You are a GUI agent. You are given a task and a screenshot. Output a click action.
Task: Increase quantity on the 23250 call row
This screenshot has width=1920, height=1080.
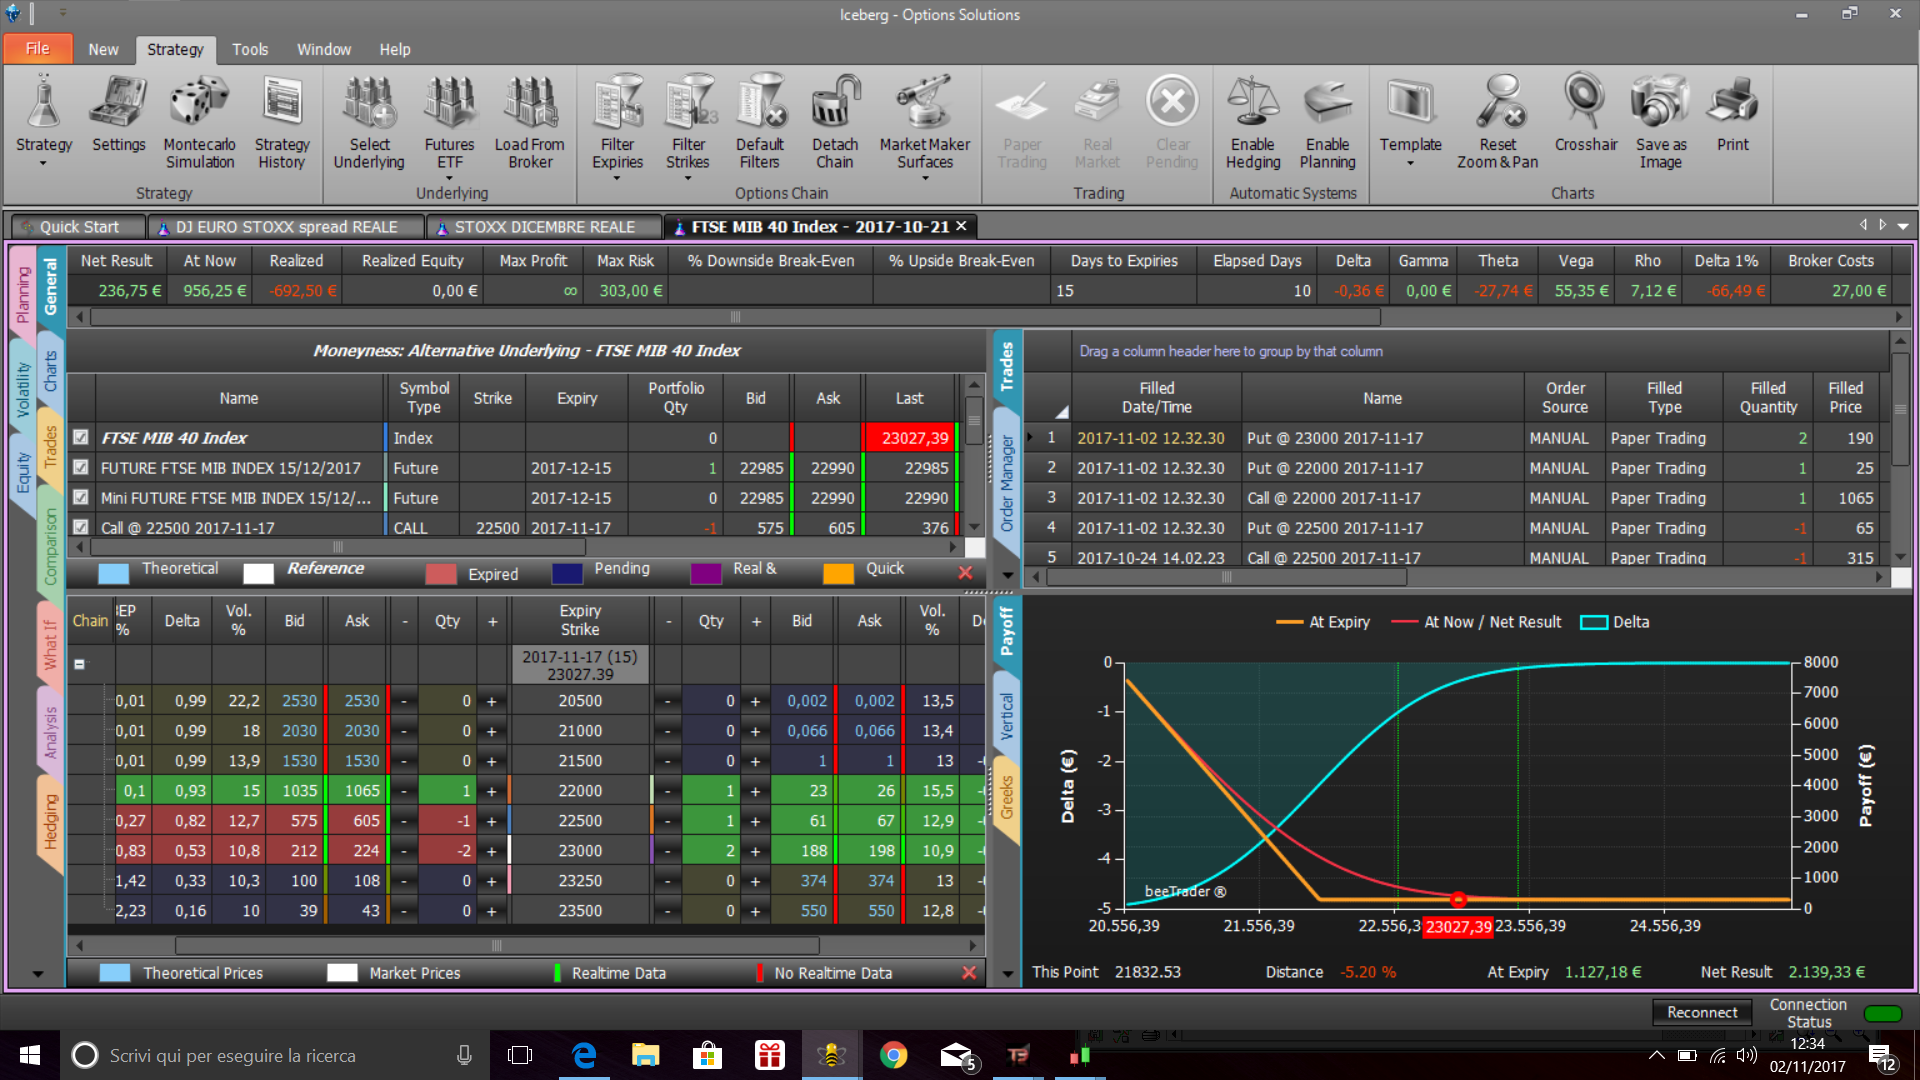click(492, 881)
